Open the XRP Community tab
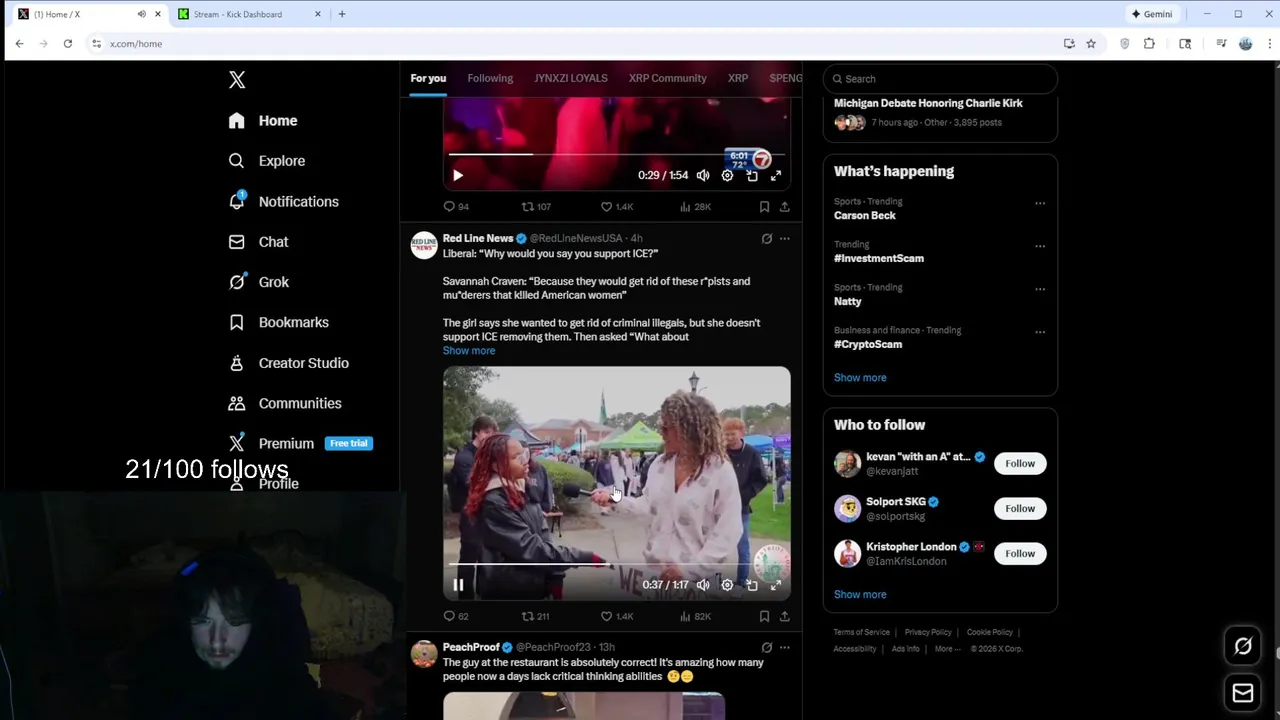 668,78
